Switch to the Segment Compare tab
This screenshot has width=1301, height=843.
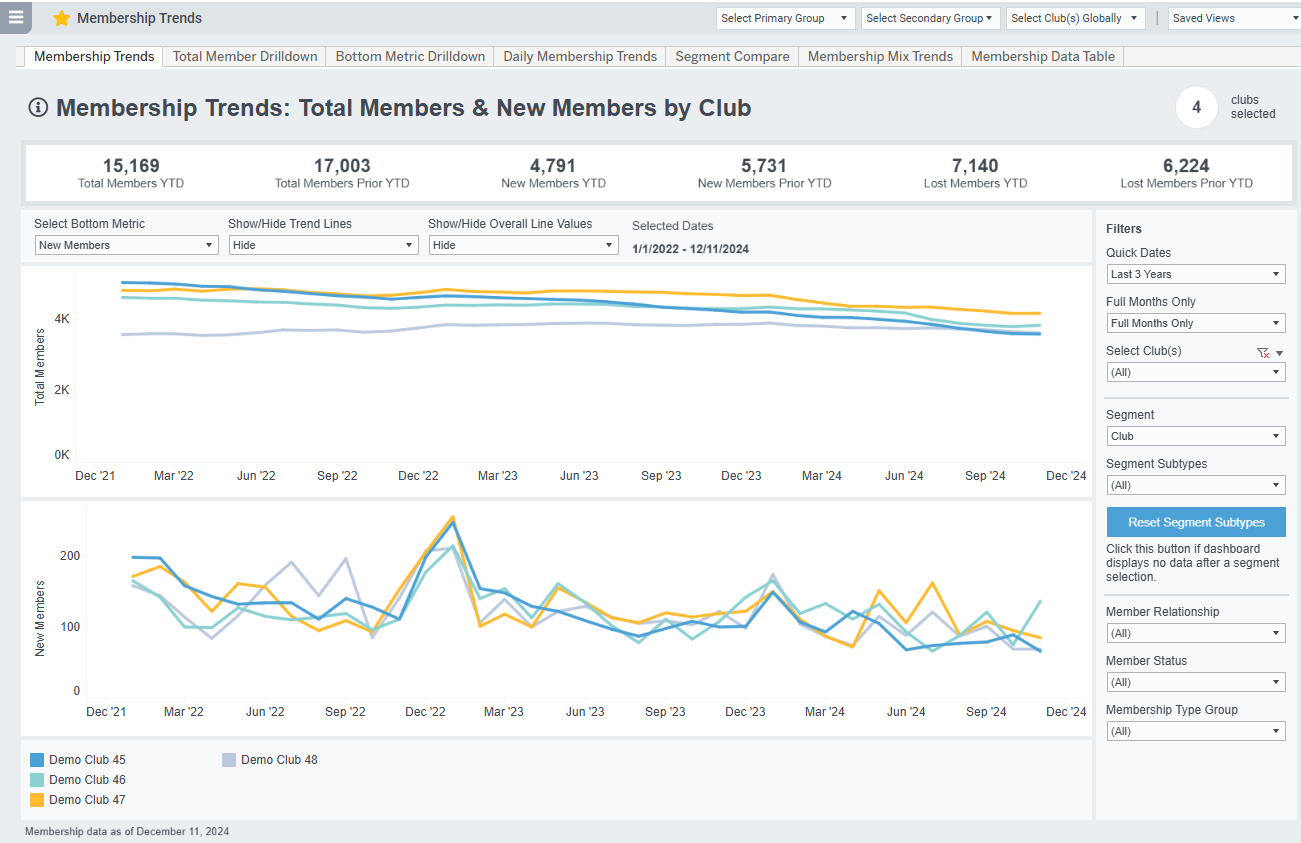(731, 56)
